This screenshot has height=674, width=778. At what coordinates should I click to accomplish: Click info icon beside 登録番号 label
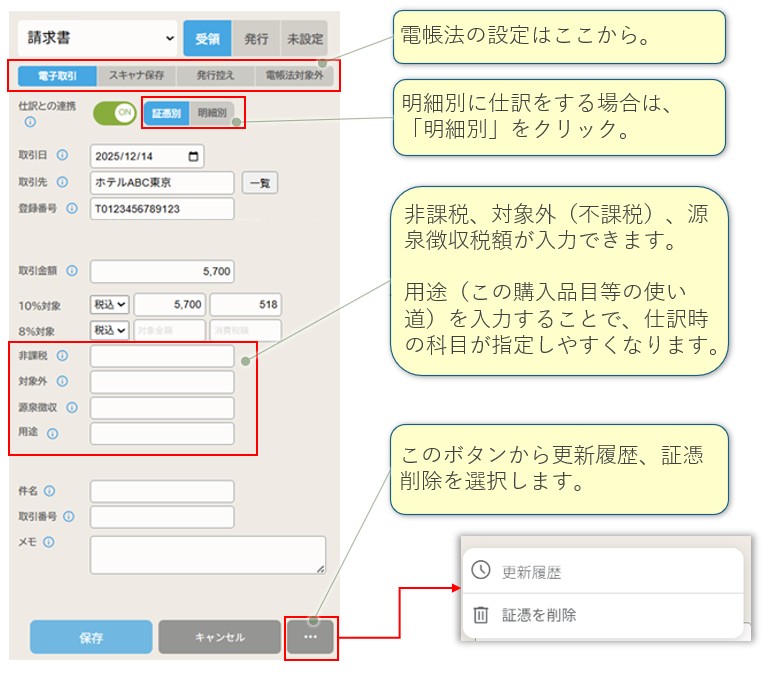click(72, 208)
